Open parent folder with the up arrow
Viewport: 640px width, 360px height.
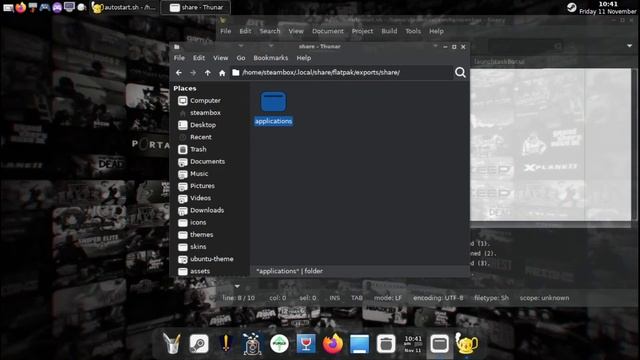pyautogui.click(x=208, y=73)
